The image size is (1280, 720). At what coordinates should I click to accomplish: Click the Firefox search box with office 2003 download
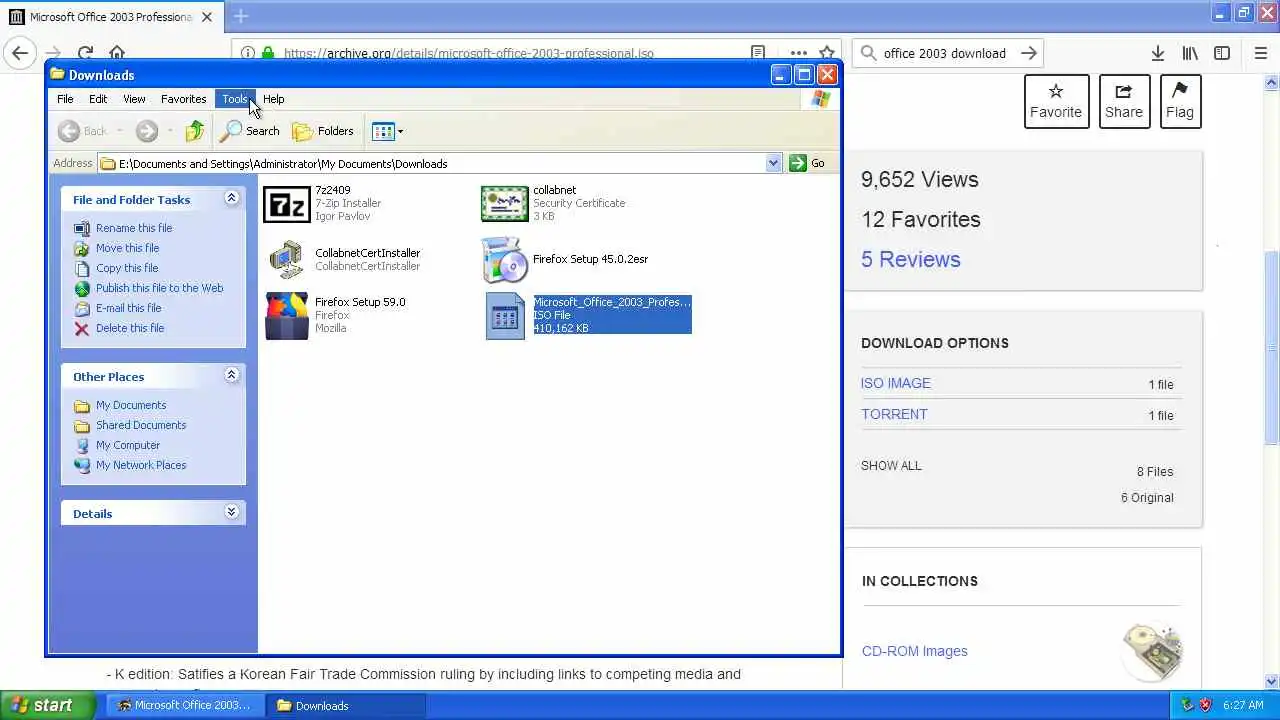coord(948,53)
